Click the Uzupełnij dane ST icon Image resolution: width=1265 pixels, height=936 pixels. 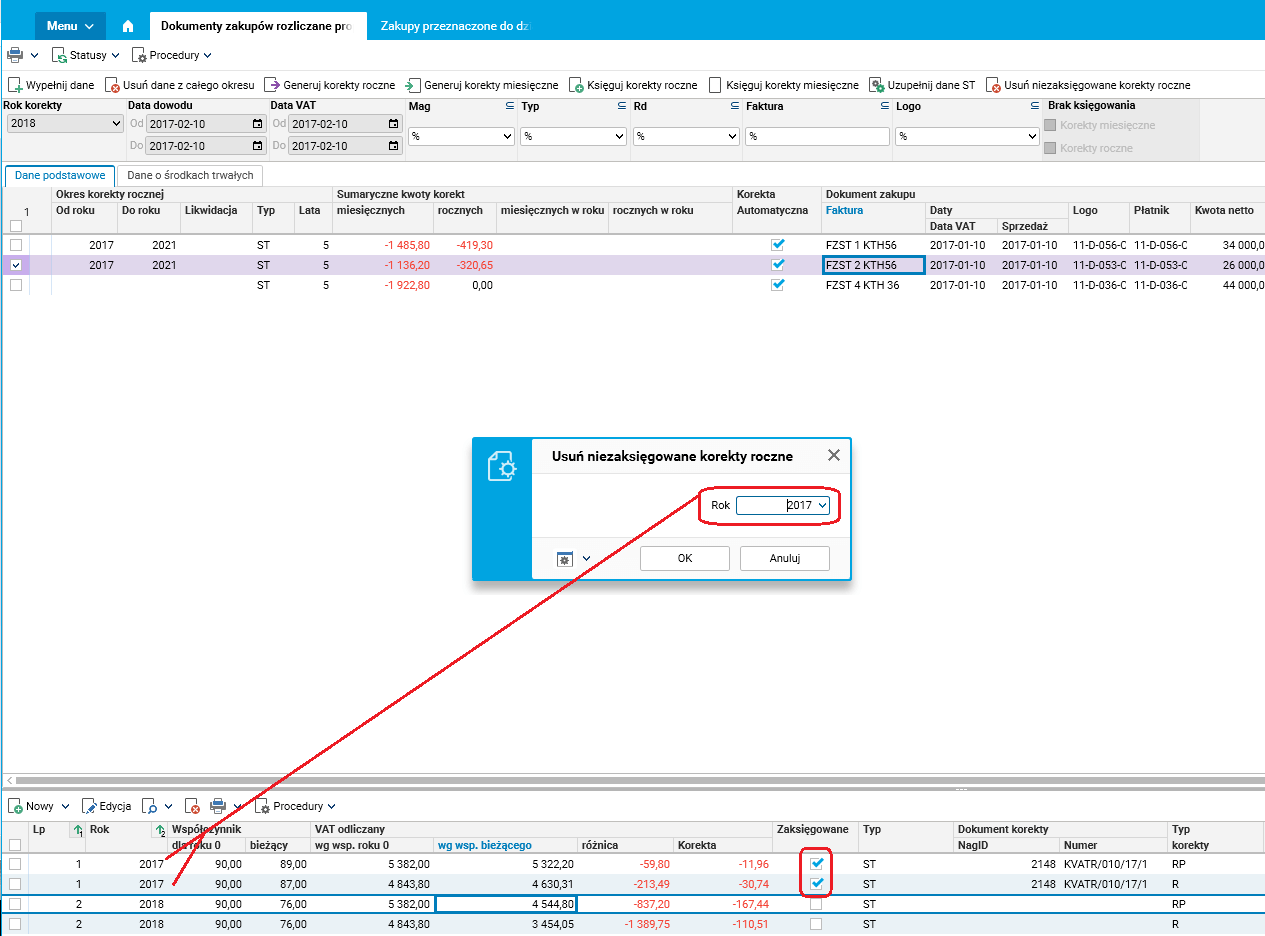(876, 86)
